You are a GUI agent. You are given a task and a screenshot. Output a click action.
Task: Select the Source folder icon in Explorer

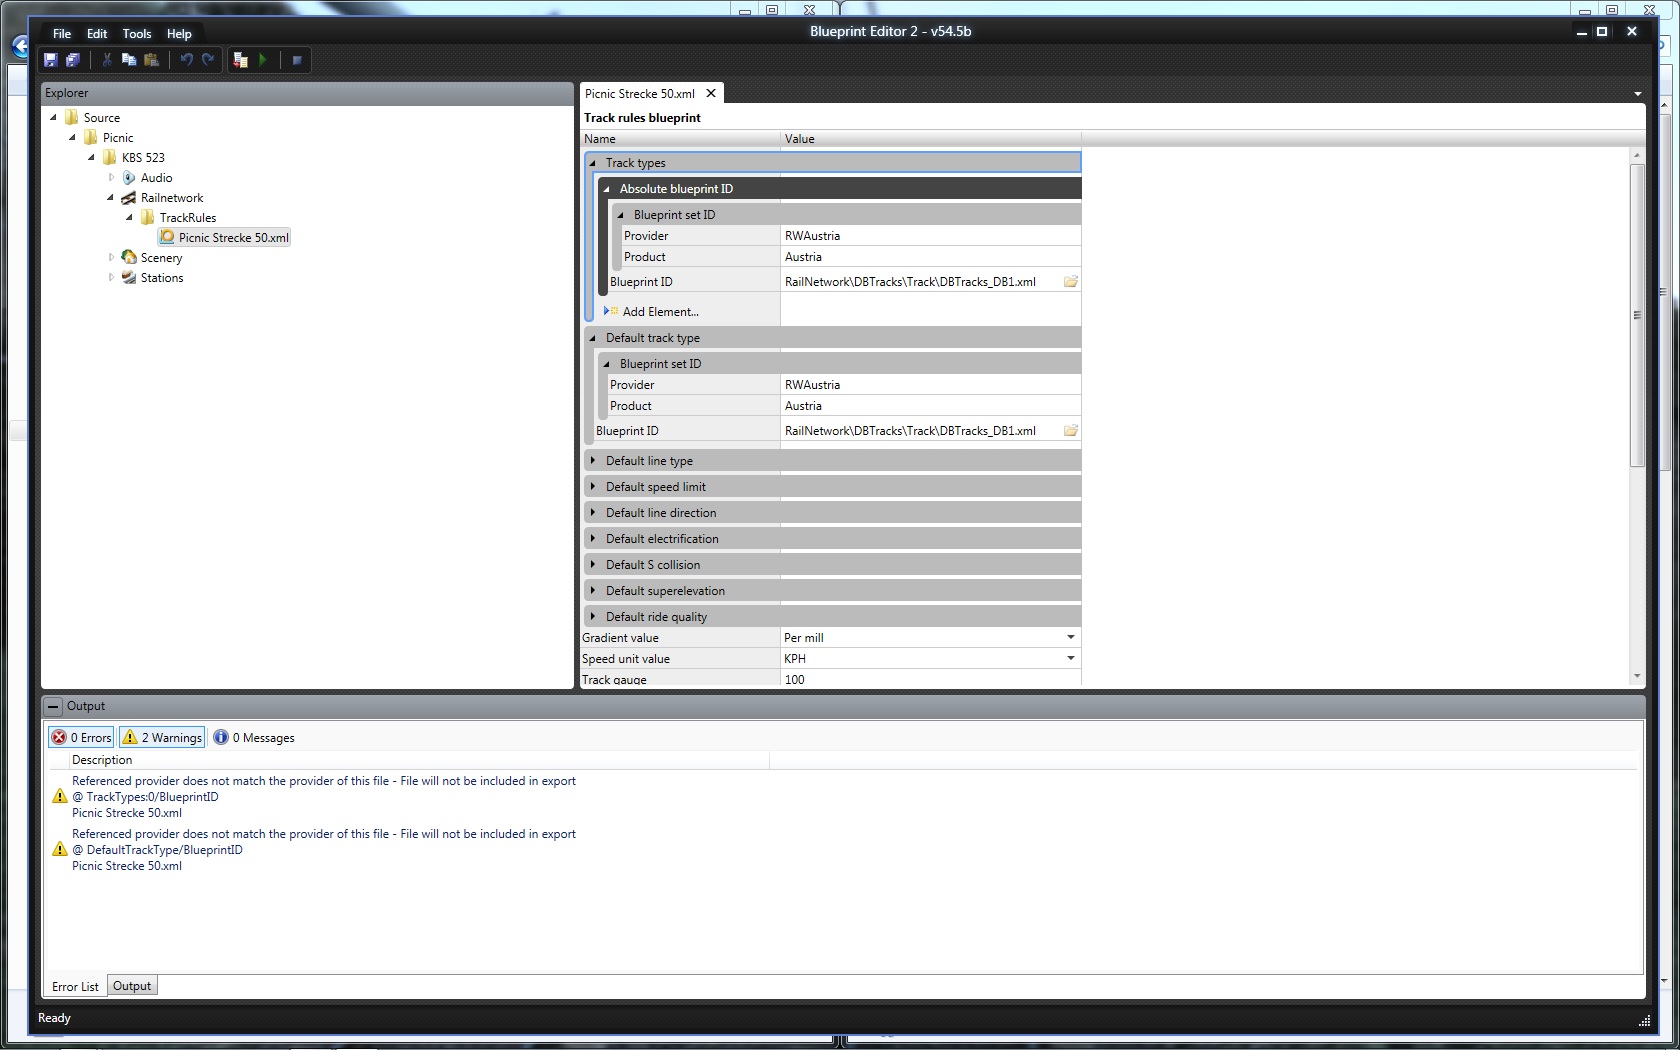[x=72, y=117]
